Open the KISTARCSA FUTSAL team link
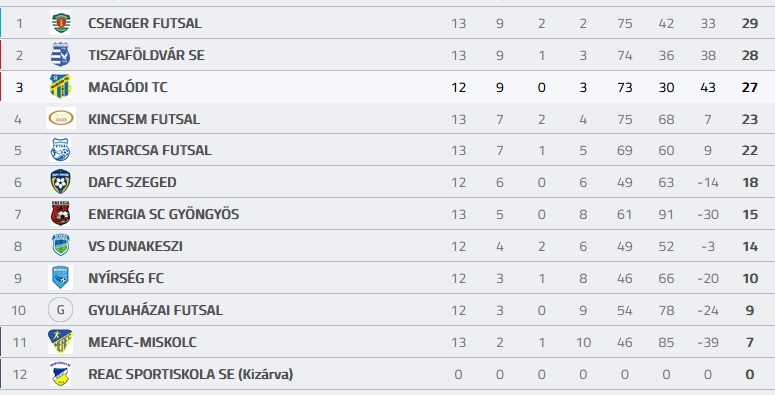Image resolution: width=775 pixels, height=395 pixels. click(150, 150)
